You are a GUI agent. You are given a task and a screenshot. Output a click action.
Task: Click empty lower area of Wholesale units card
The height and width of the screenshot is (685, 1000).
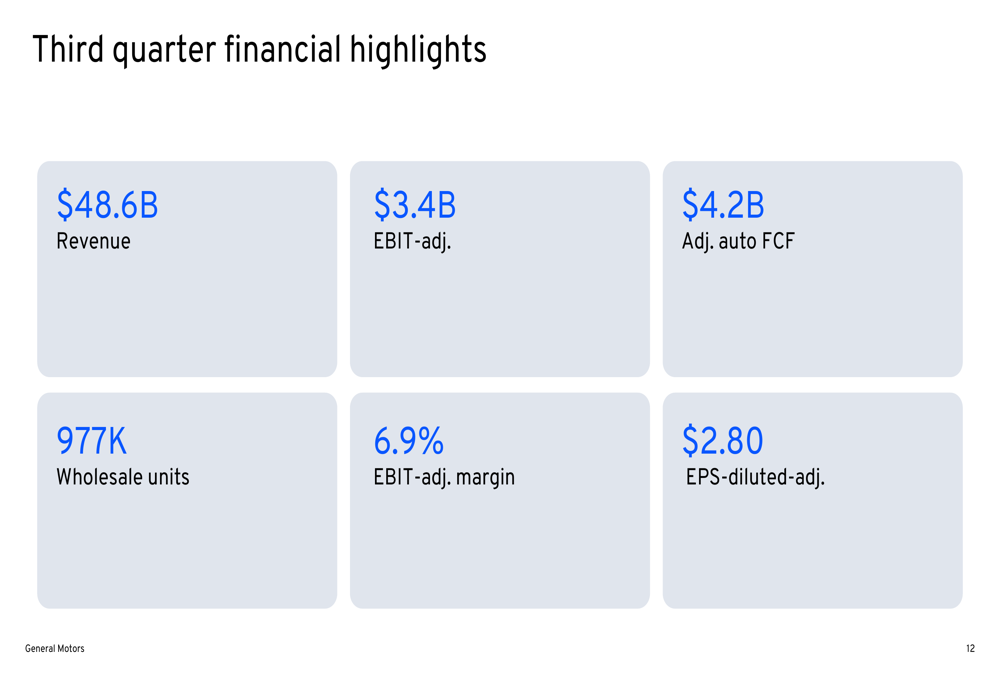tap(187, 555)
